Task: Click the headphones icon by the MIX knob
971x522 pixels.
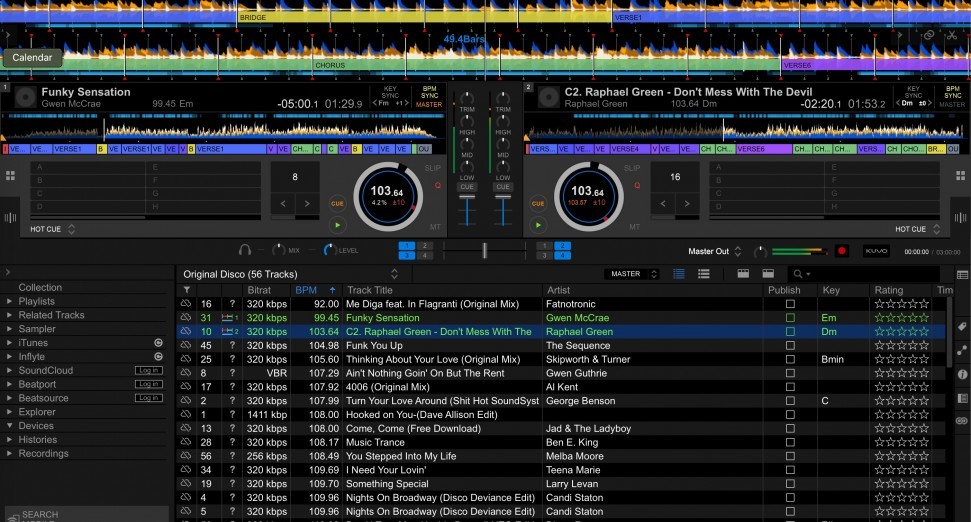Action: pyautogui.click(x=245, y=250)
